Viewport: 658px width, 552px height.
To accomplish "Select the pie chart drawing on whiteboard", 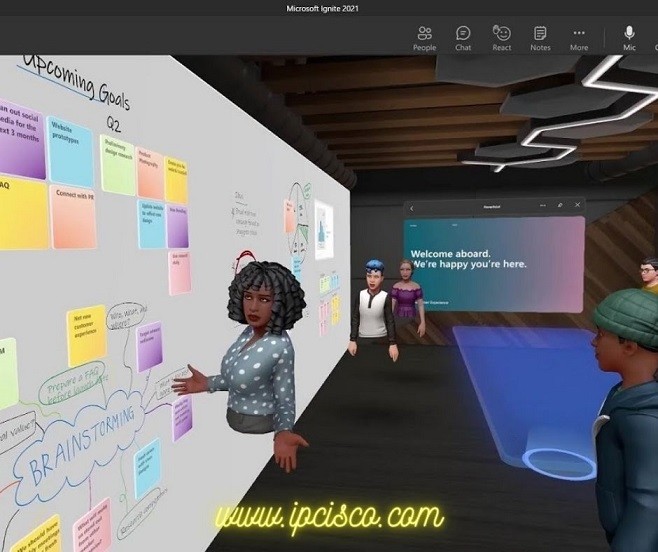I will click(x=299, y=220).
